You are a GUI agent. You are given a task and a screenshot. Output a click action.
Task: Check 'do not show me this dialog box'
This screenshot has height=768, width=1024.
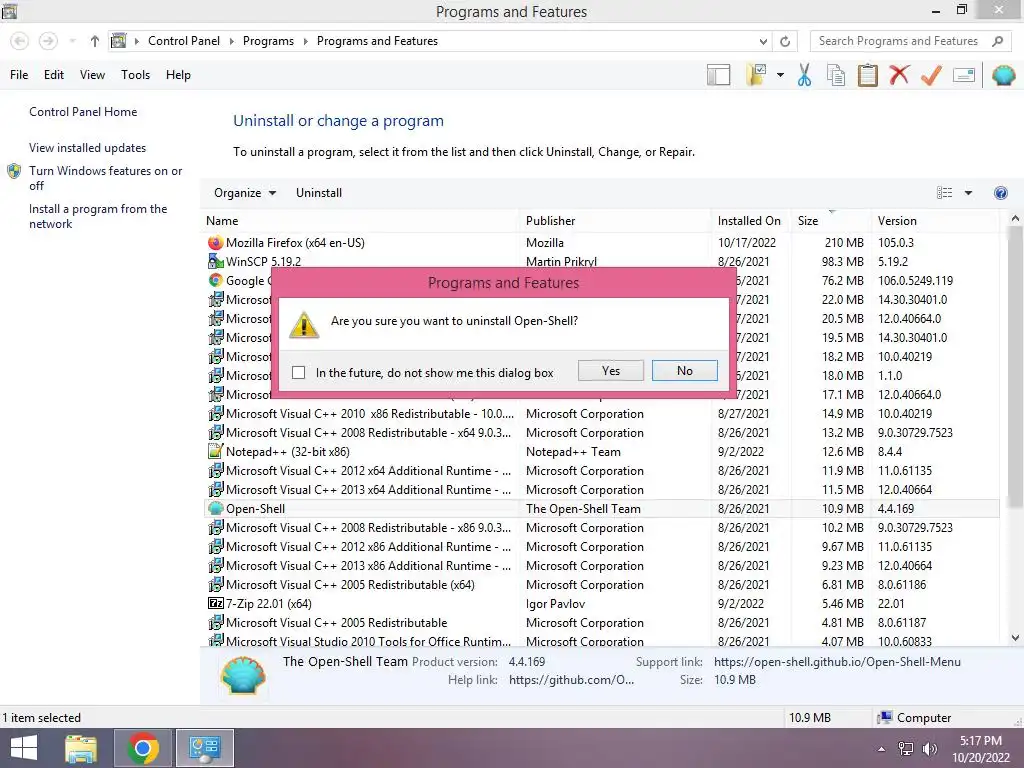pyautogui.click(x=298, y=372)
